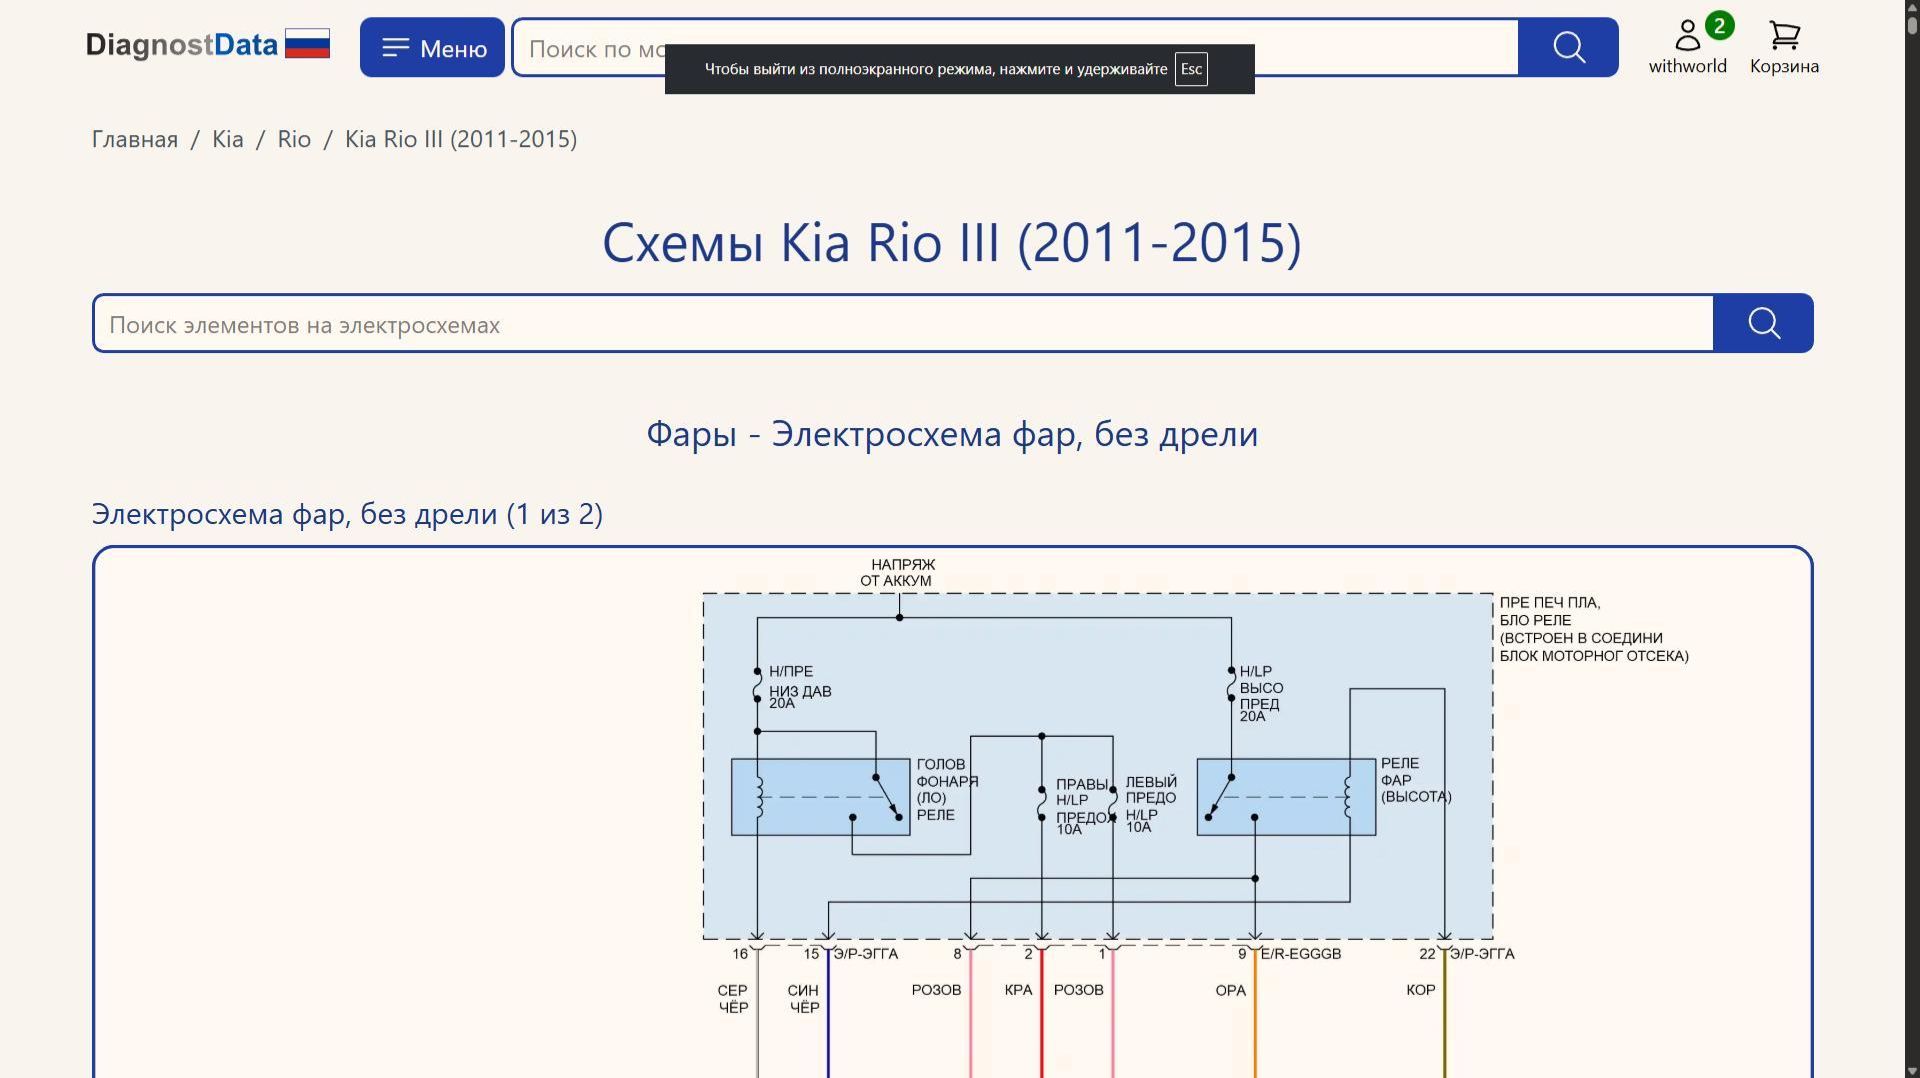Open the Kia breadcrumb link
Viewport: 1920px width, 1078px height.
[227, 139]
